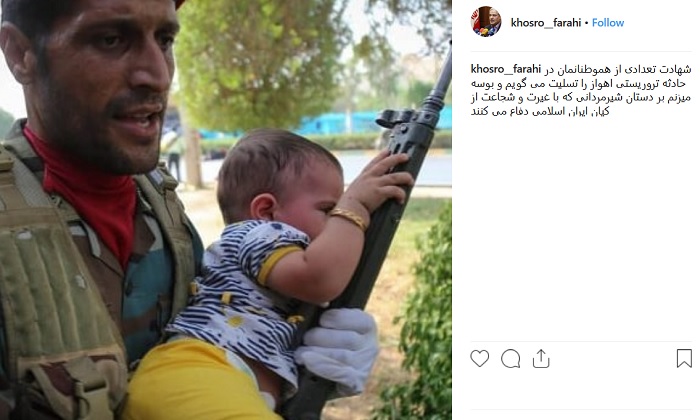Click the khosro__farahi name in the caption

point(505,69)
